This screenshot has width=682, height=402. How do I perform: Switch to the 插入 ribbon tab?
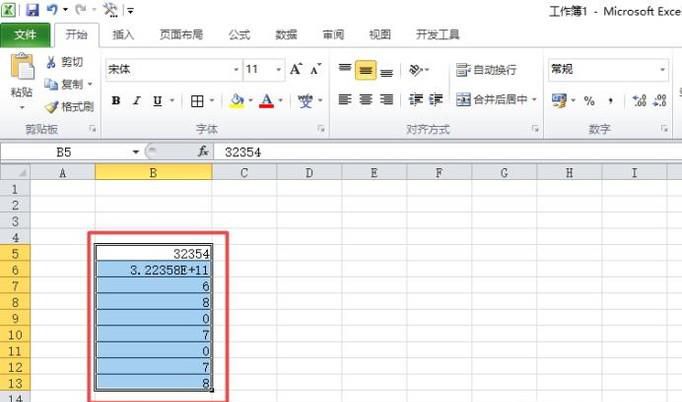pyautogui.click(x=123, y=34)
